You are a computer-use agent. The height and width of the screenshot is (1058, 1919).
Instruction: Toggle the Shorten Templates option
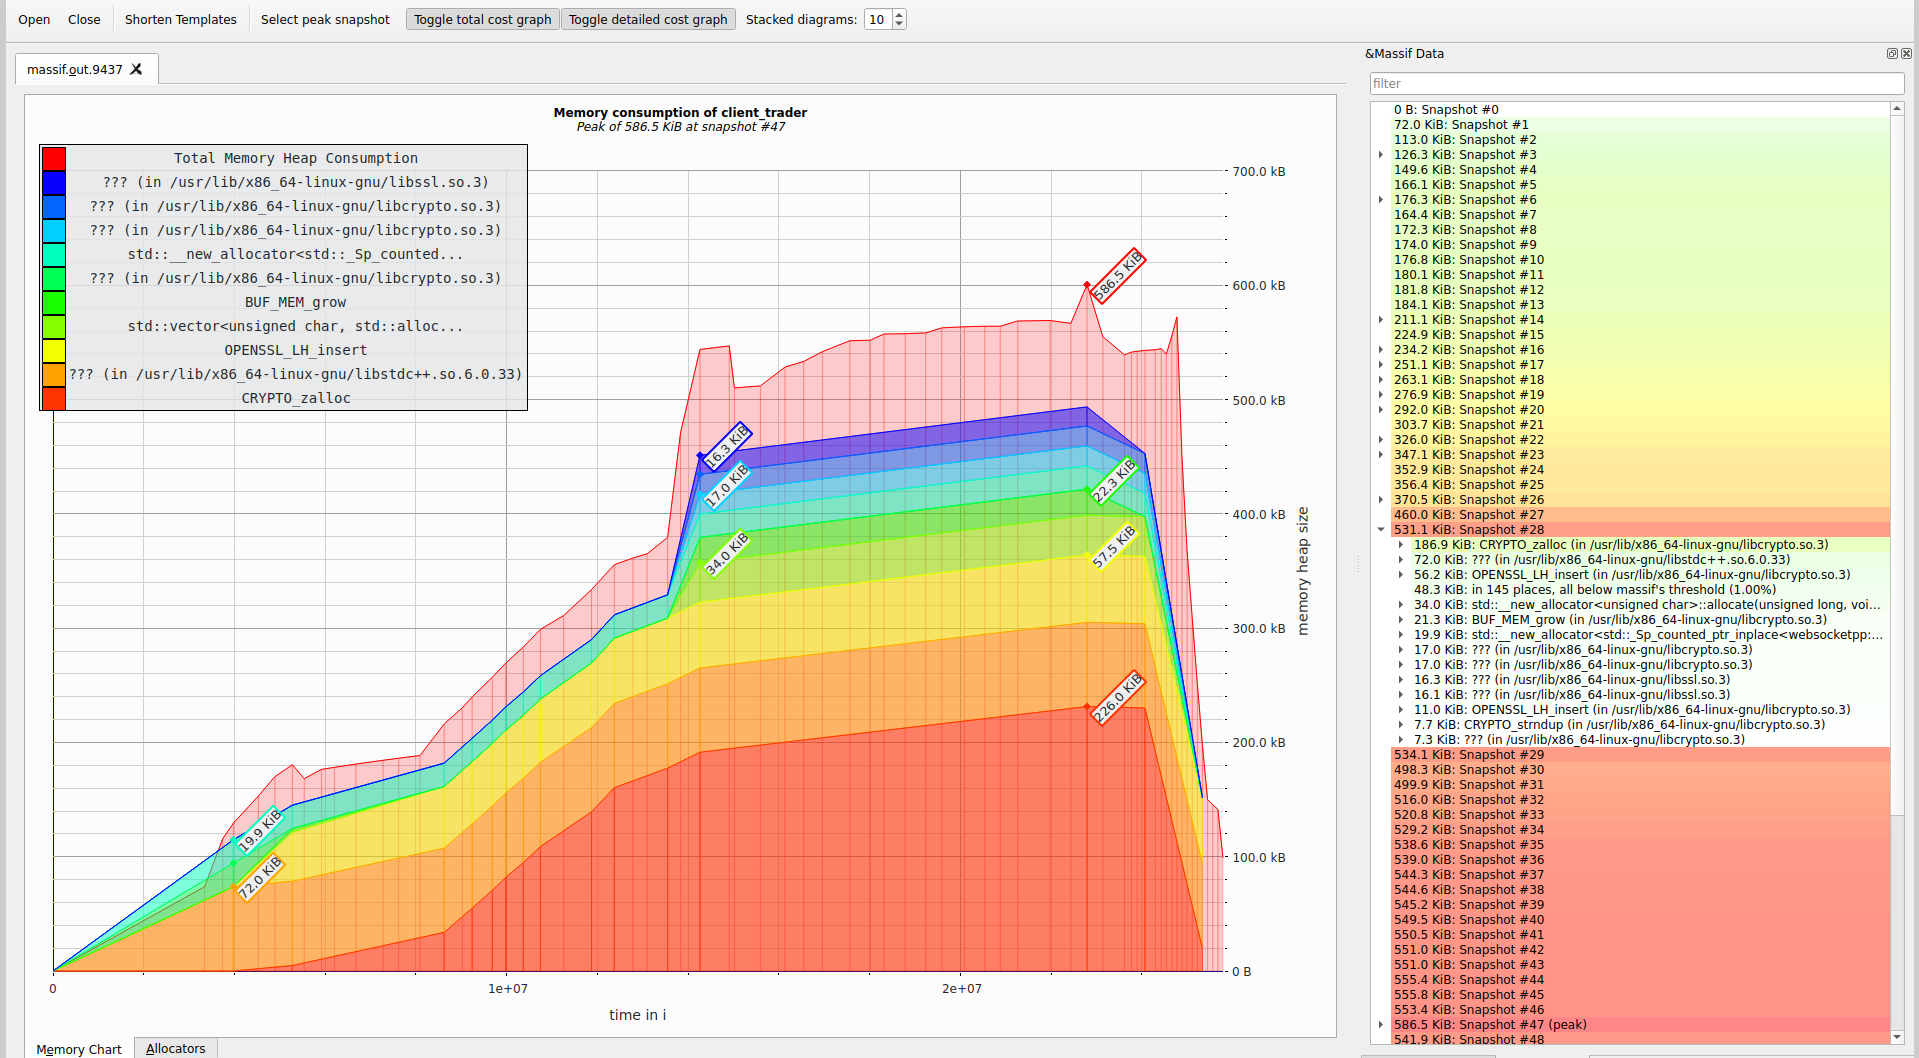(x=180, y=19)
